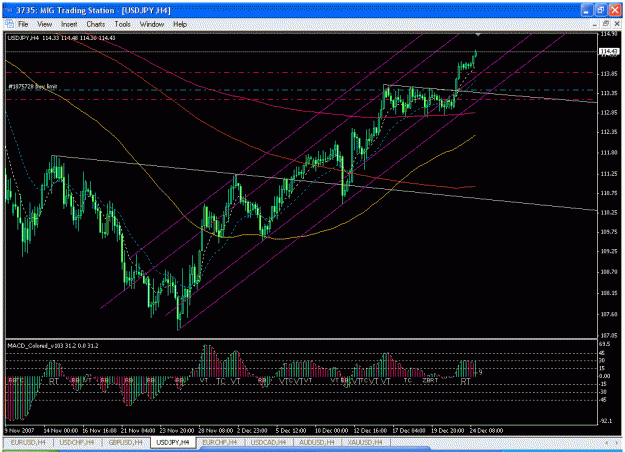Switch to the USDCAD,H4 chart tab
The width and height of the screenshot is (625, 452).
(x=269, y=442)
